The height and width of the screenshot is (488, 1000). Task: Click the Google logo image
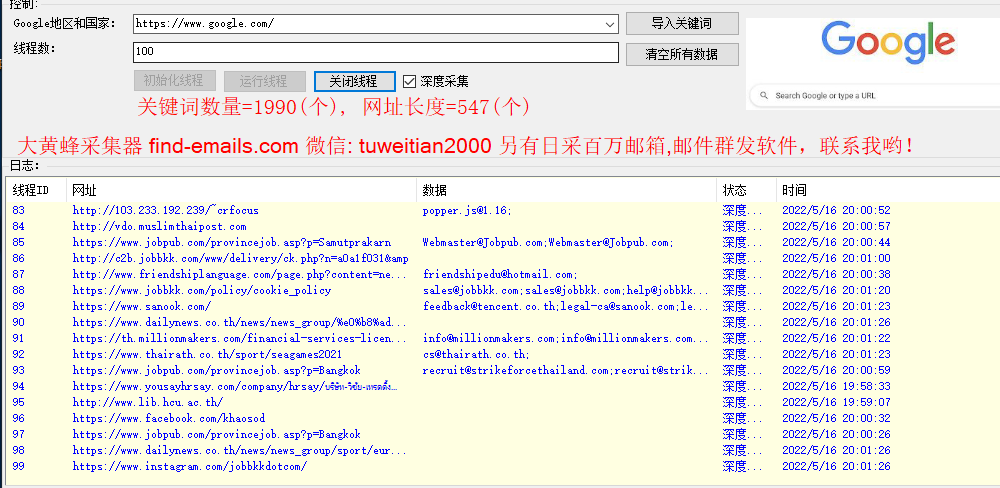pos(888,41)
